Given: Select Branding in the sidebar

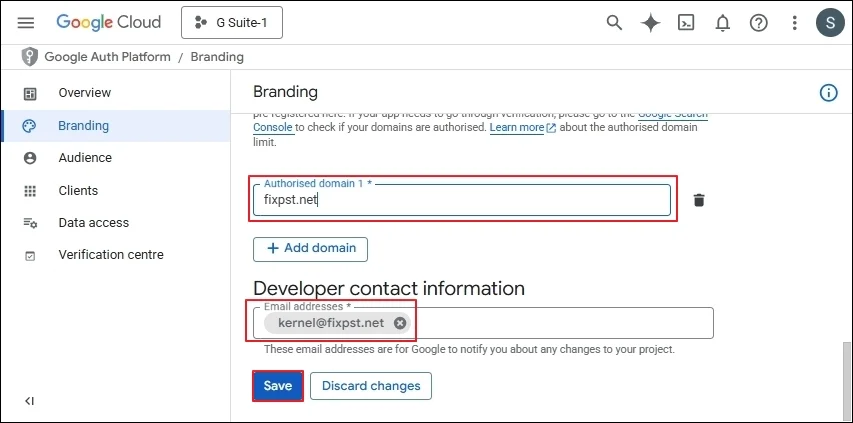Looking at the screenshot, I should click(116, 126).
